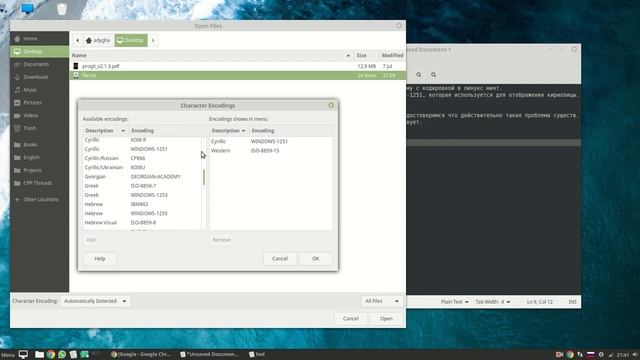Screen dimensions: 640x360
Task: Click network icon in system tray
Action: (x=611, y=355)
